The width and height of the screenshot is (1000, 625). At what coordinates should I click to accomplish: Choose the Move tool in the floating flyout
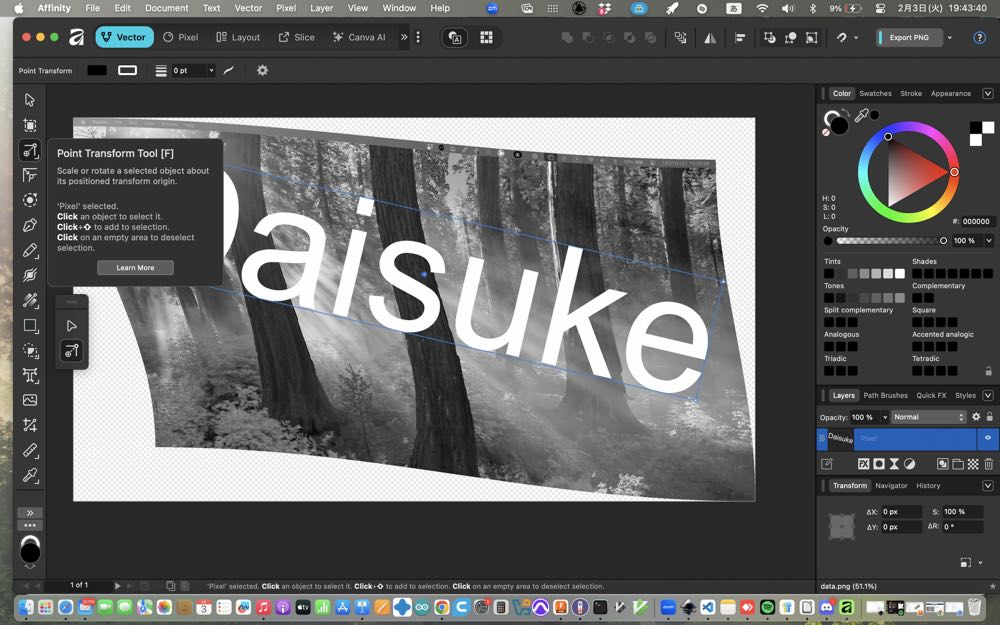click(71, 326)
